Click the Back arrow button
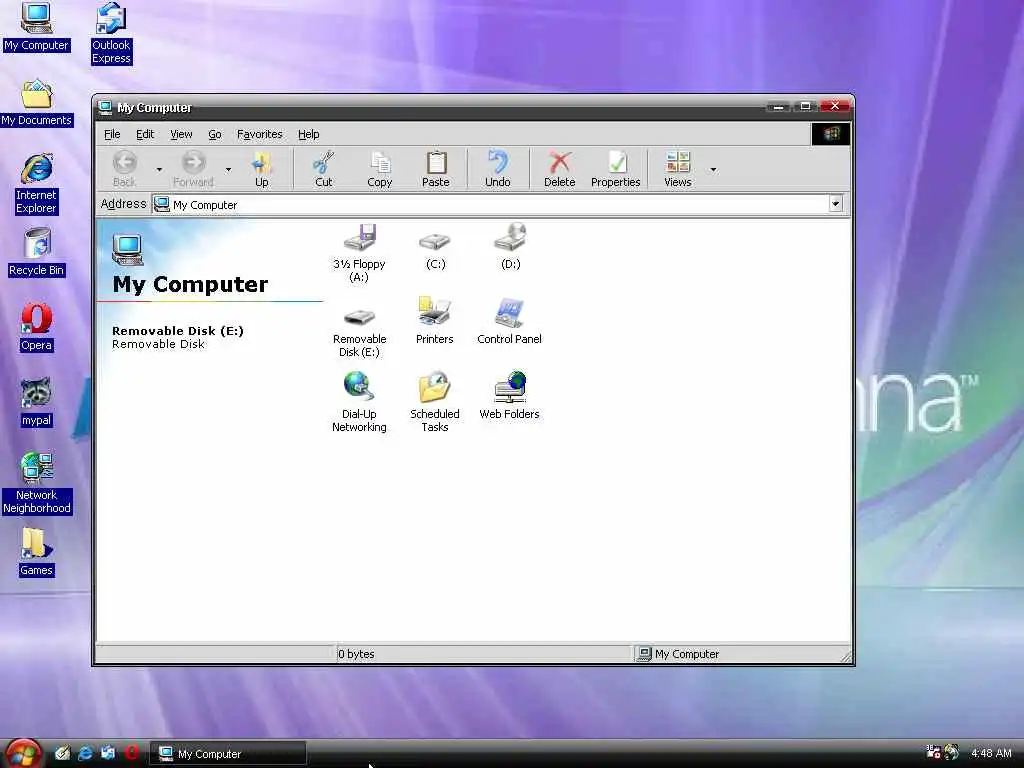 (x=125, y=169)
